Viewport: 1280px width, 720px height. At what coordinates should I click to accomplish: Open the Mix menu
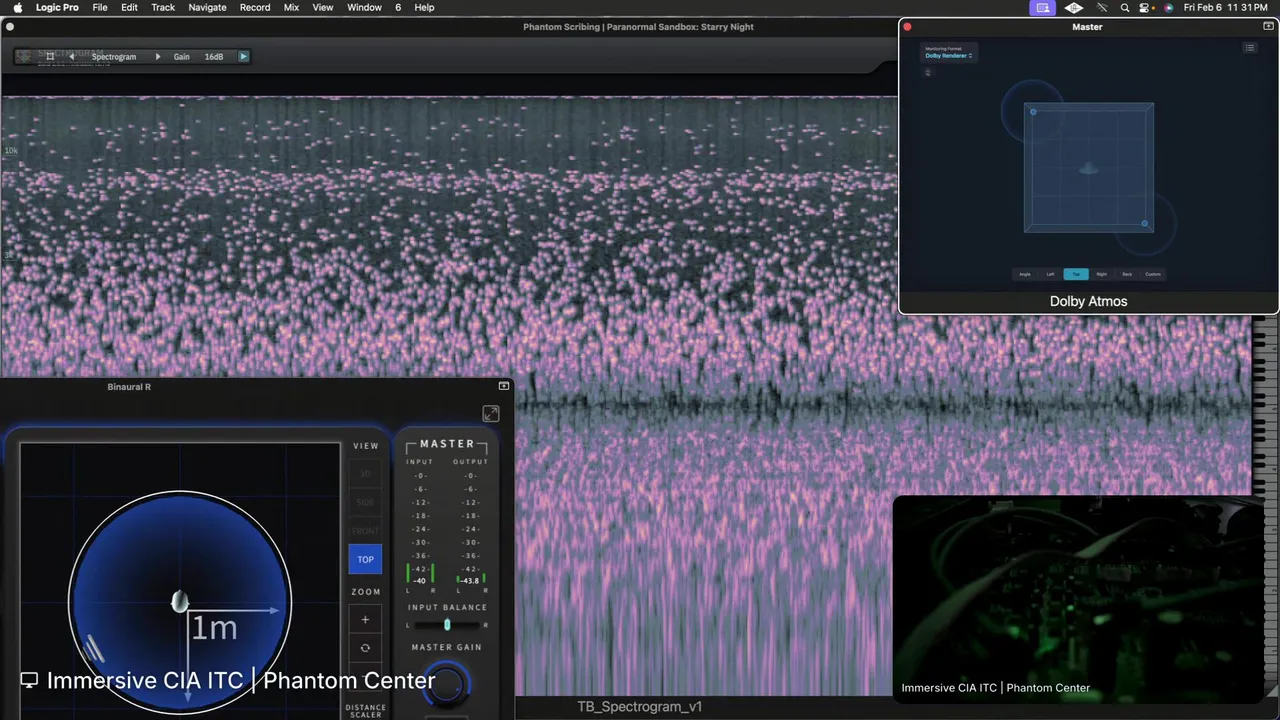(291, 7)
